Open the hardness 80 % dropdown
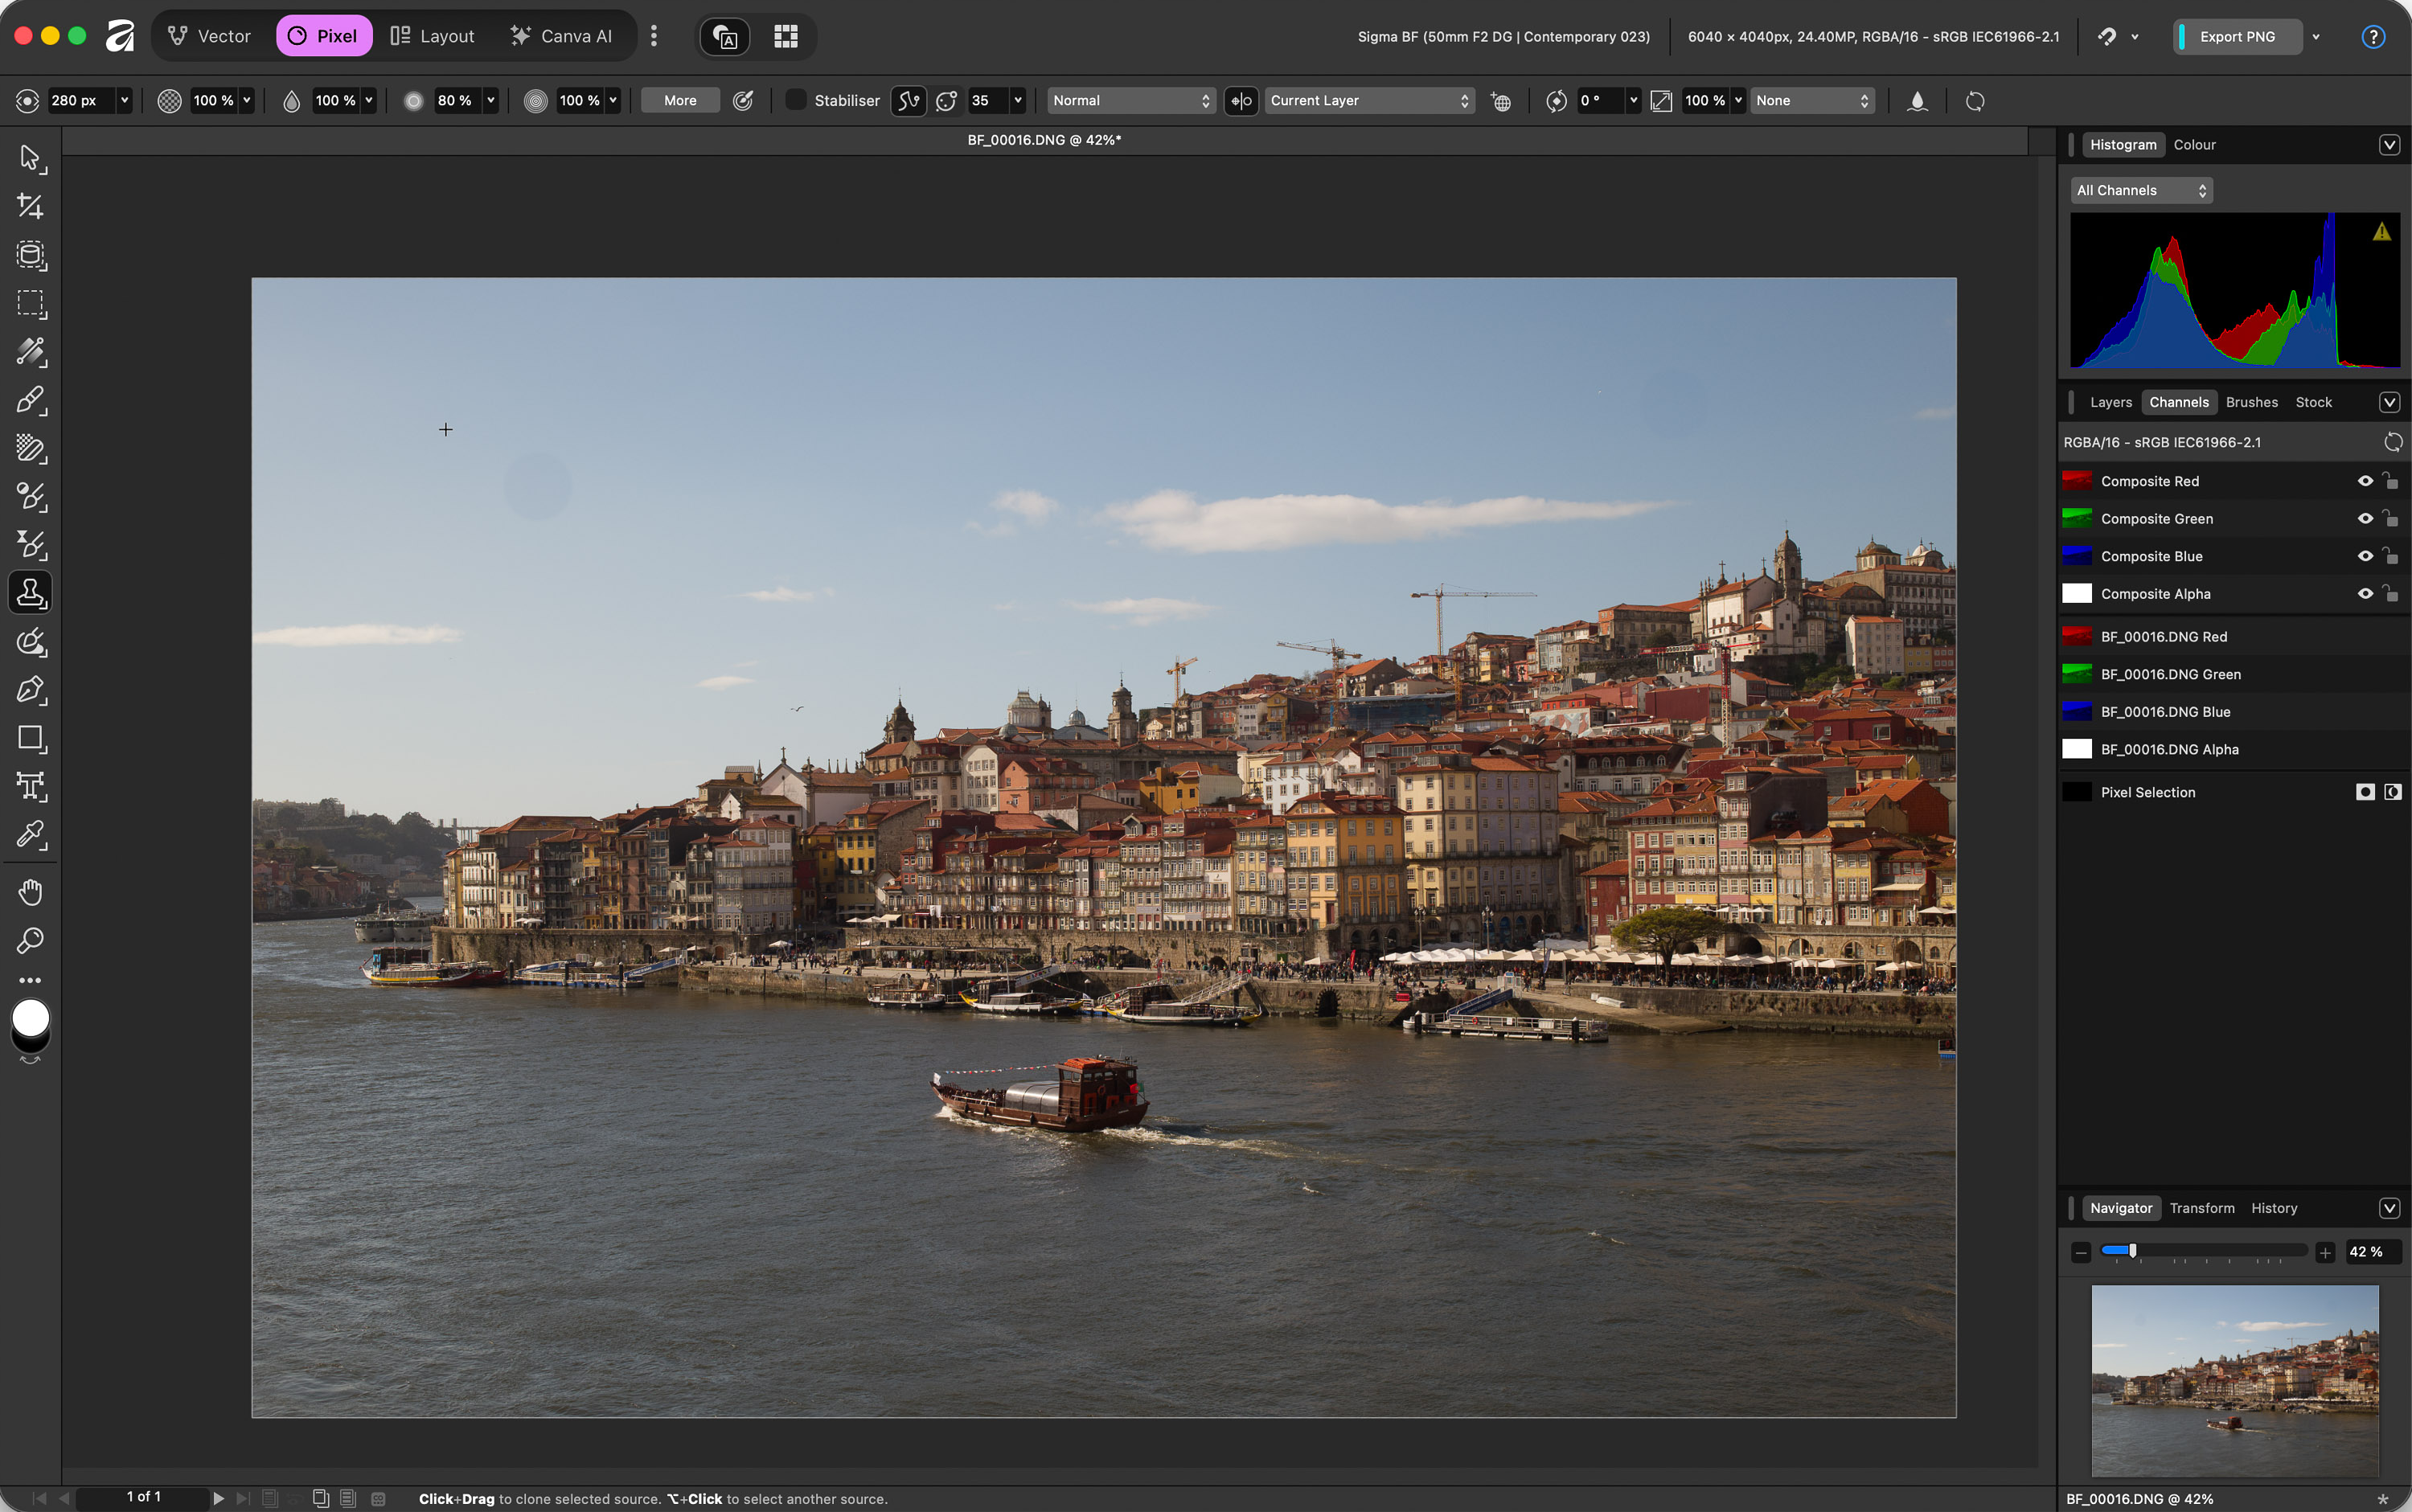2412x1512 pixels. [490, 101]
